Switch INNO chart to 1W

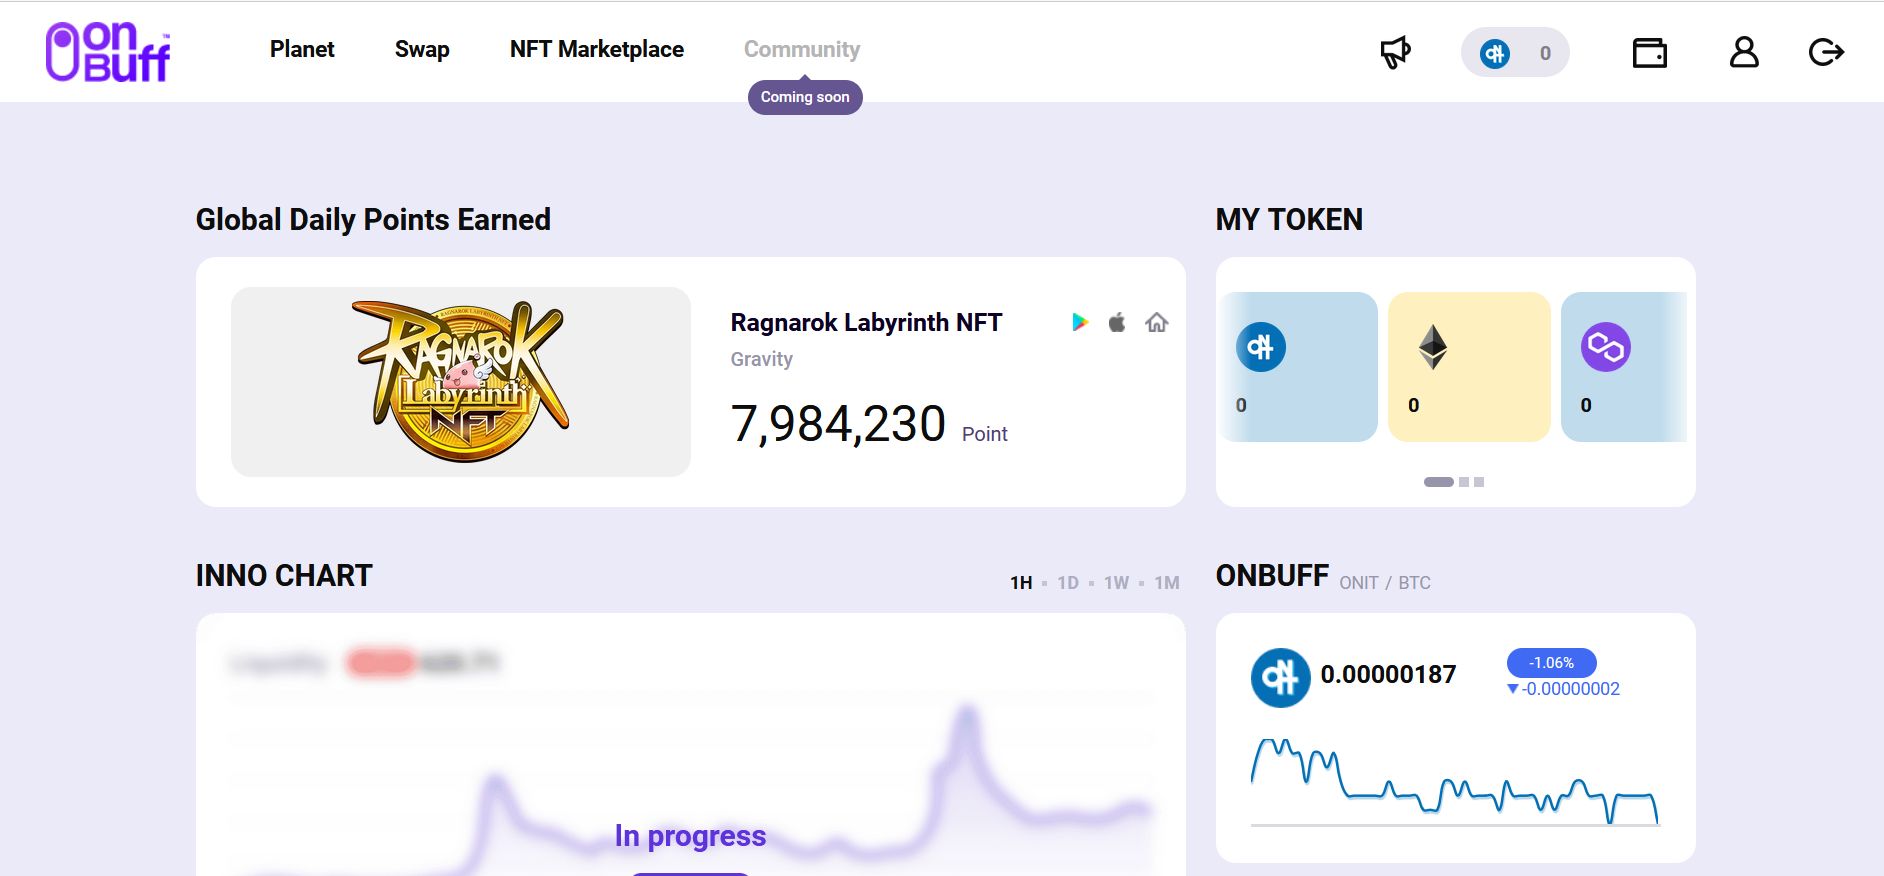1116,583
